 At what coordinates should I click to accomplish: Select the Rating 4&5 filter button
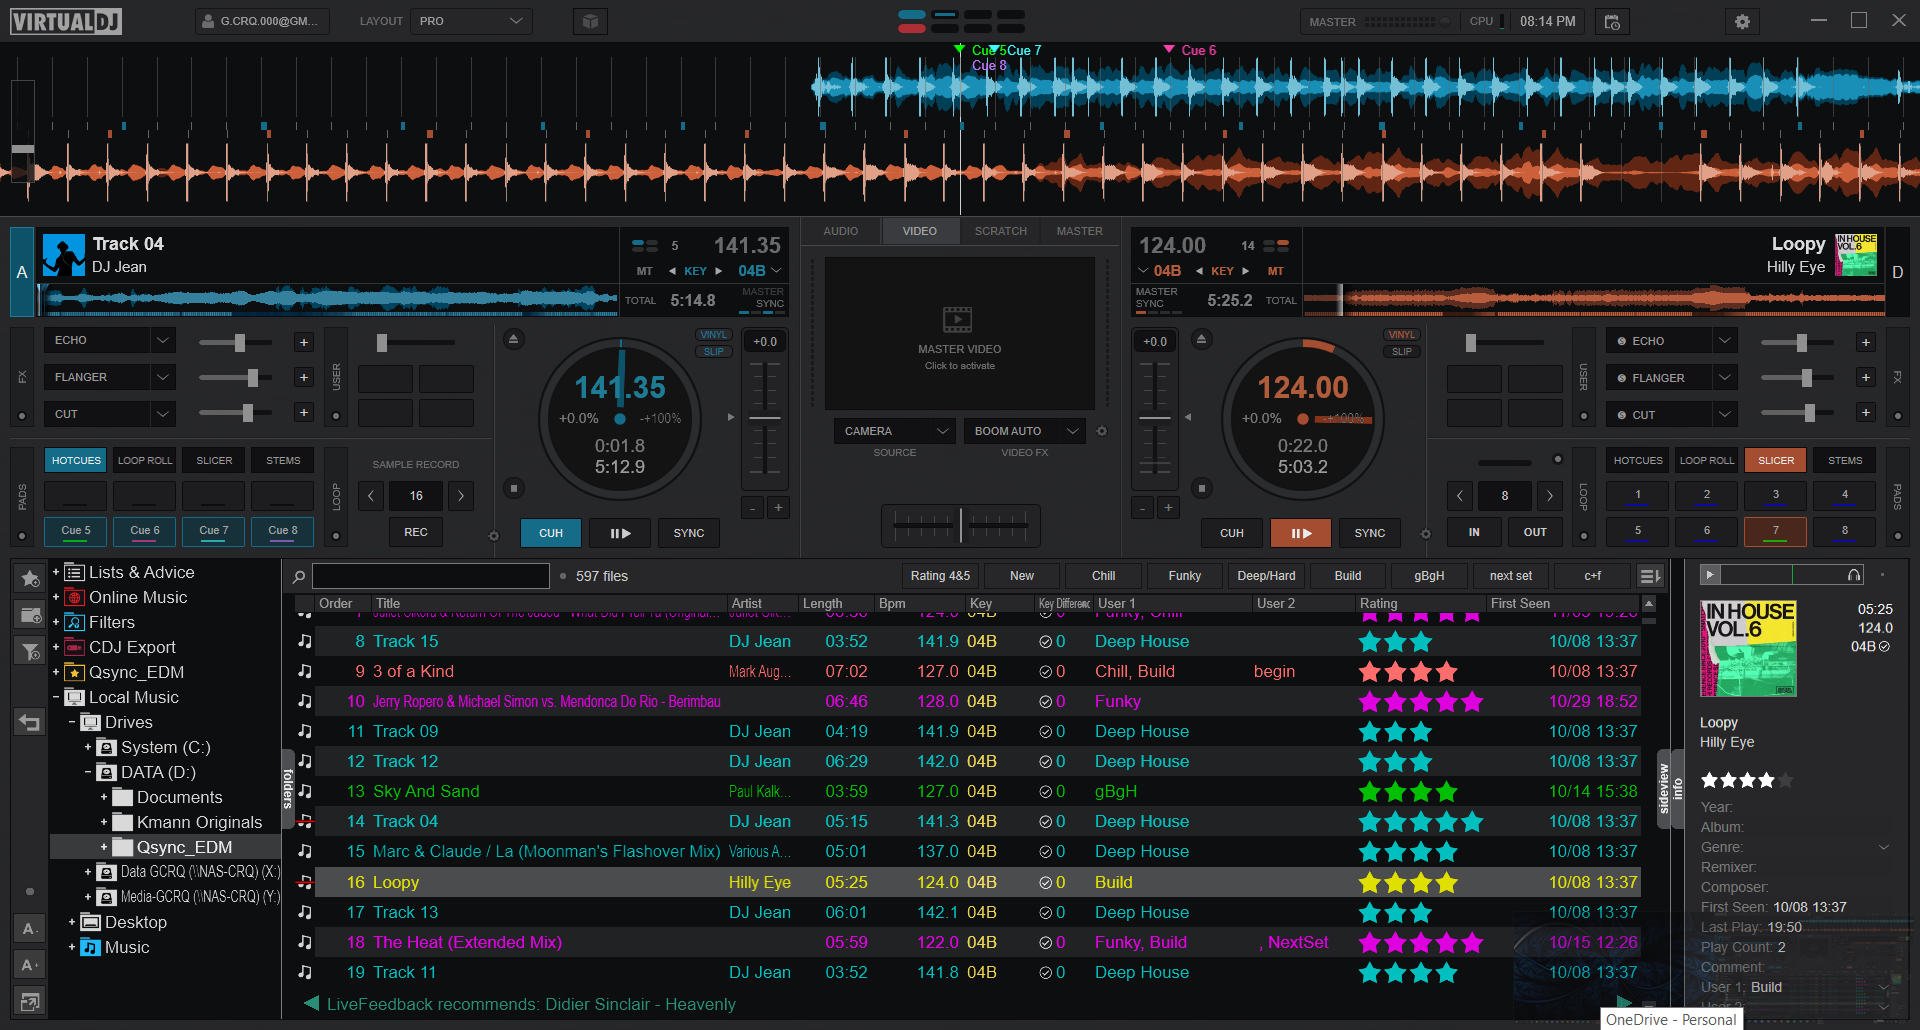click(940, 576)
